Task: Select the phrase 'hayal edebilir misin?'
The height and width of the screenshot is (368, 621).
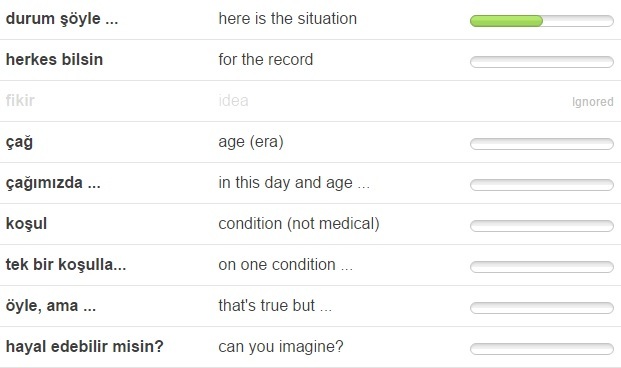Action: point(84,347)
